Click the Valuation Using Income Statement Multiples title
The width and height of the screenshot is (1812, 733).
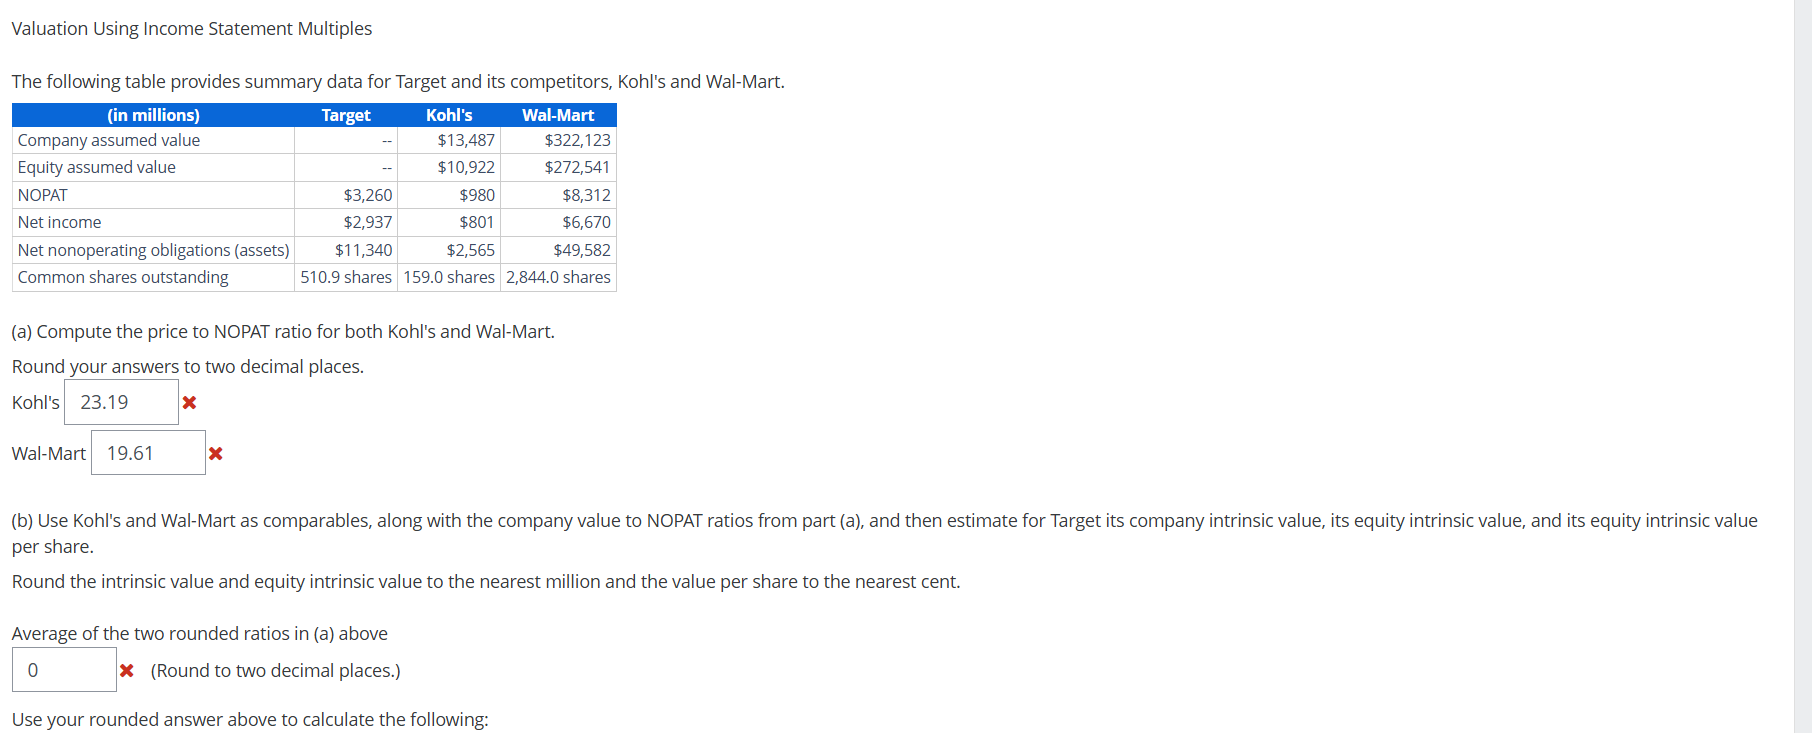tap(191, 28)
